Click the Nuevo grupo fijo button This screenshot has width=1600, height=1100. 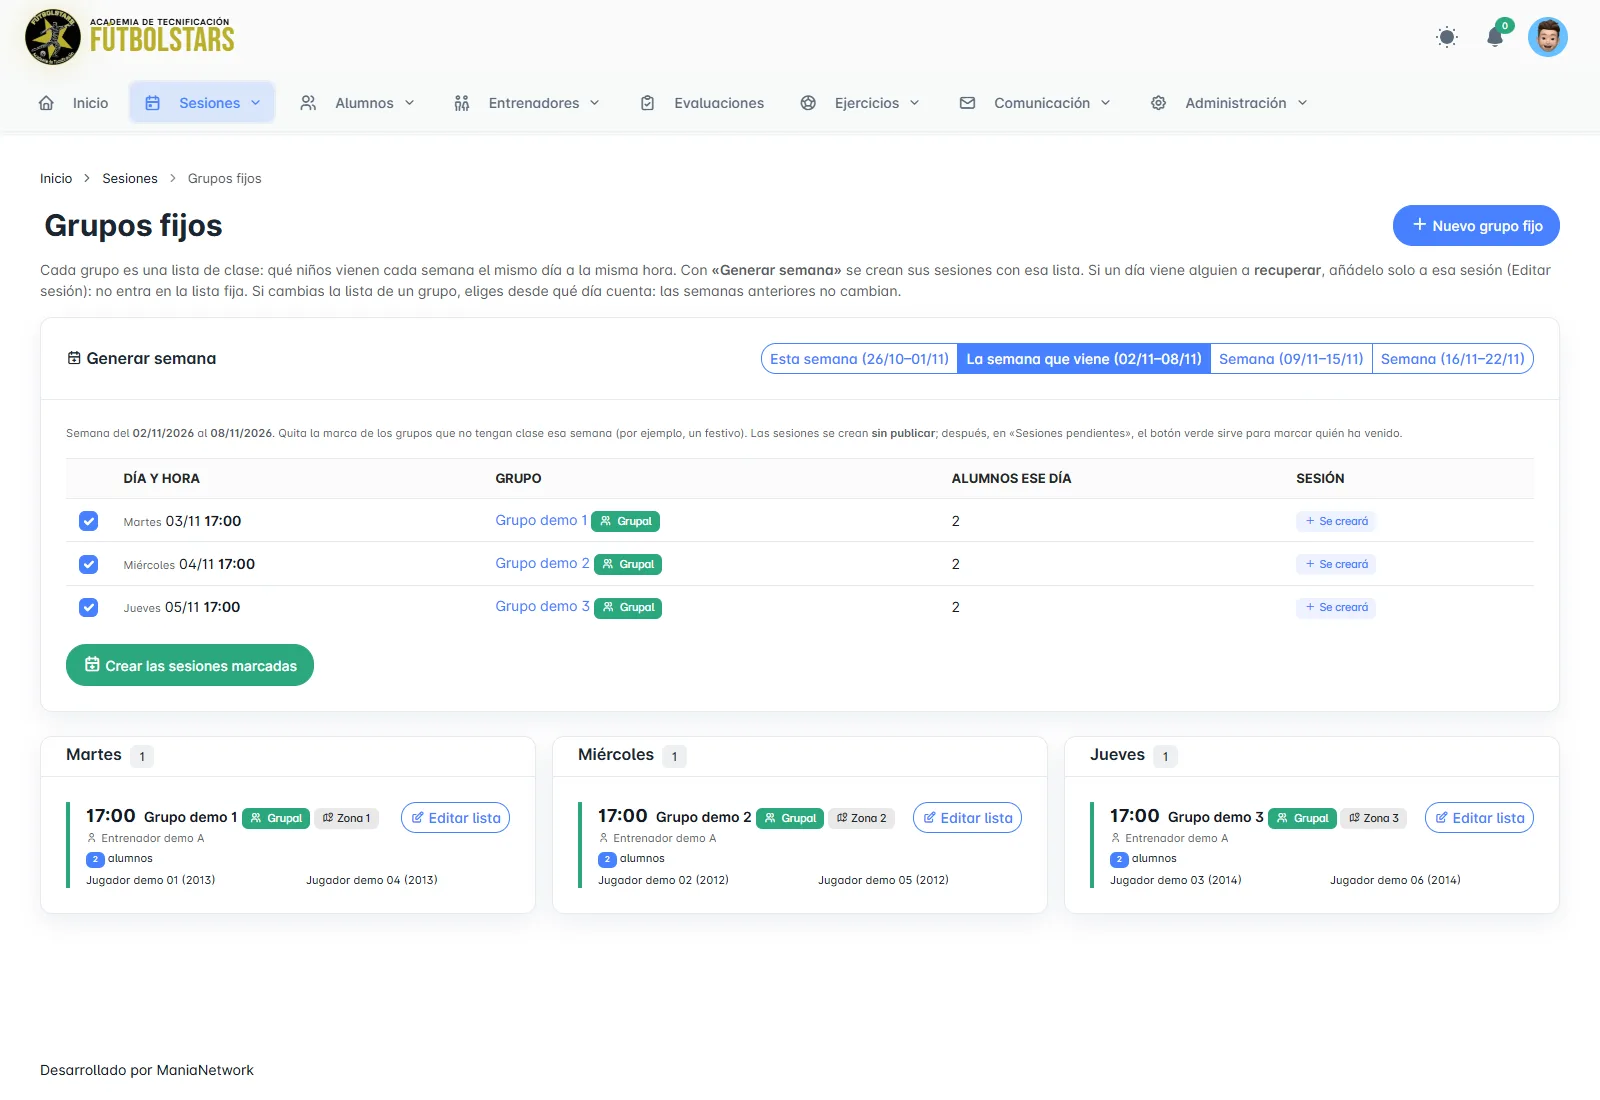(x=1476, y=226)
